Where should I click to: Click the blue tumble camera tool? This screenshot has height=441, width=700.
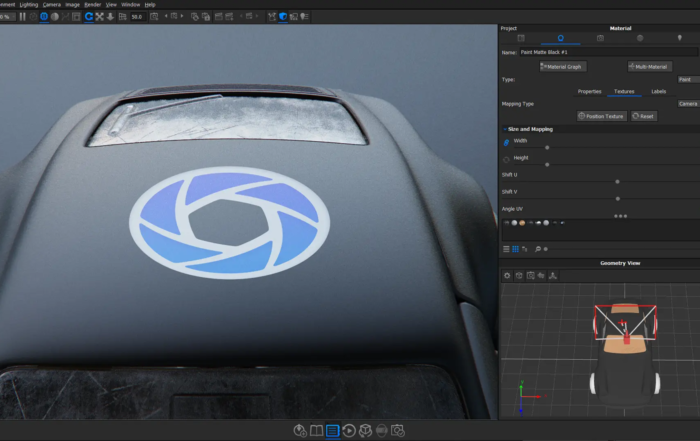(x=89, y=17)
